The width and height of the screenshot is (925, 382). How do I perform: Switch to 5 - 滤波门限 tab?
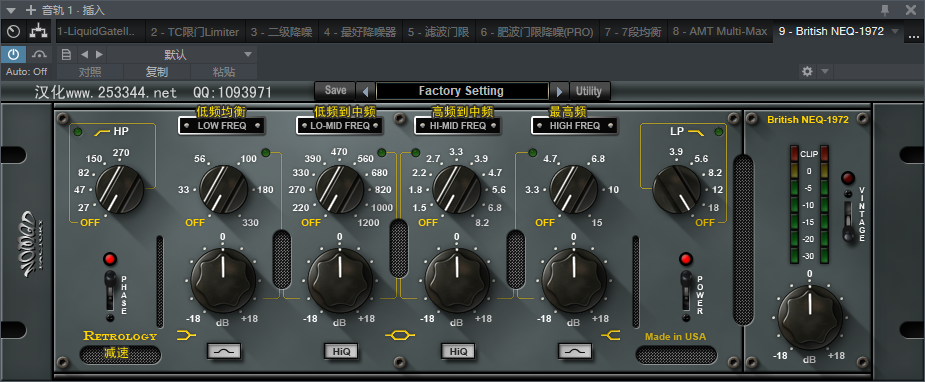(x=439, y=32)
